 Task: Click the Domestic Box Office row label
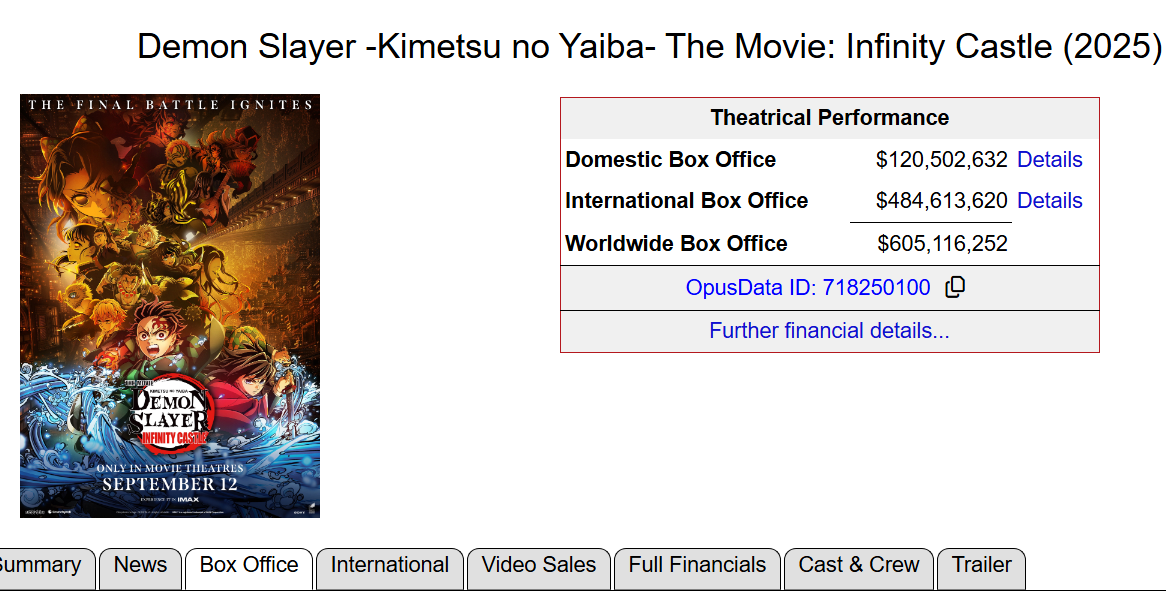pyautogui.click(x=670, y=160)
